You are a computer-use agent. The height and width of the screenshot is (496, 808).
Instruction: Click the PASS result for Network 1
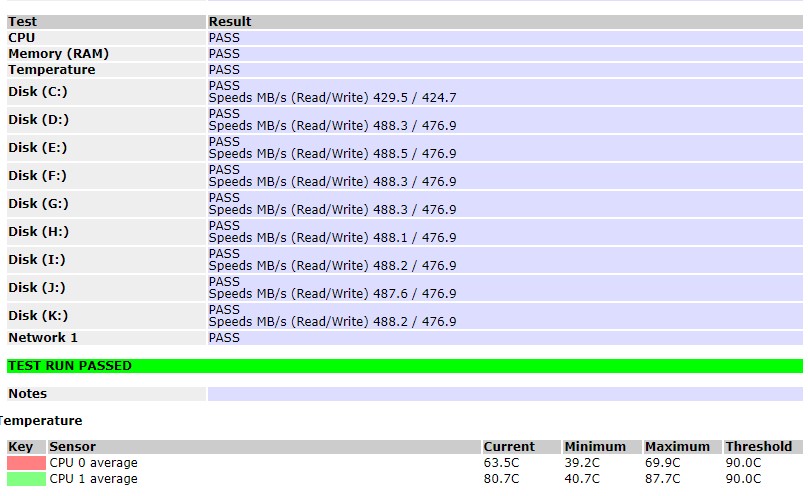coord(224,338)
